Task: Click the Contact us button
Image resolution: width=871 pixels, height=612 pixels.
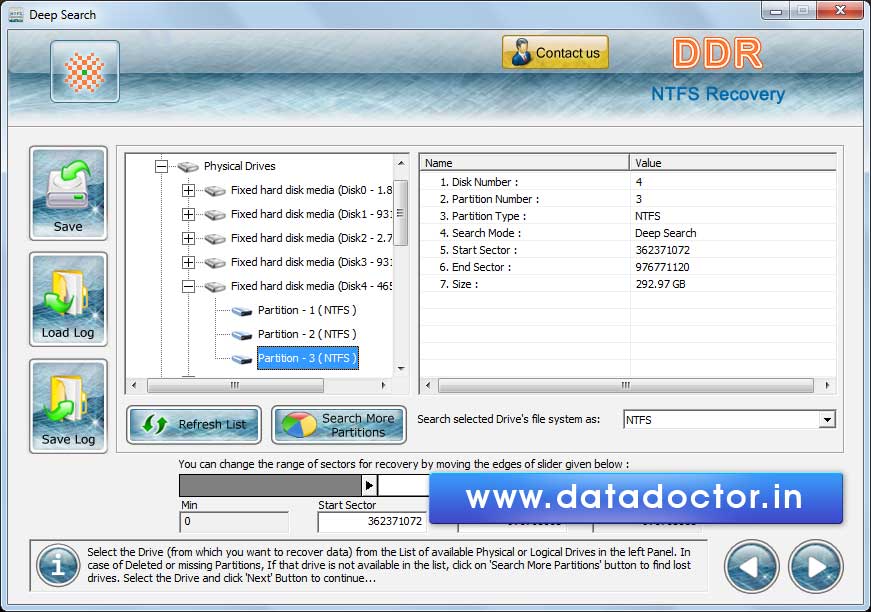Action: (555, 53)
